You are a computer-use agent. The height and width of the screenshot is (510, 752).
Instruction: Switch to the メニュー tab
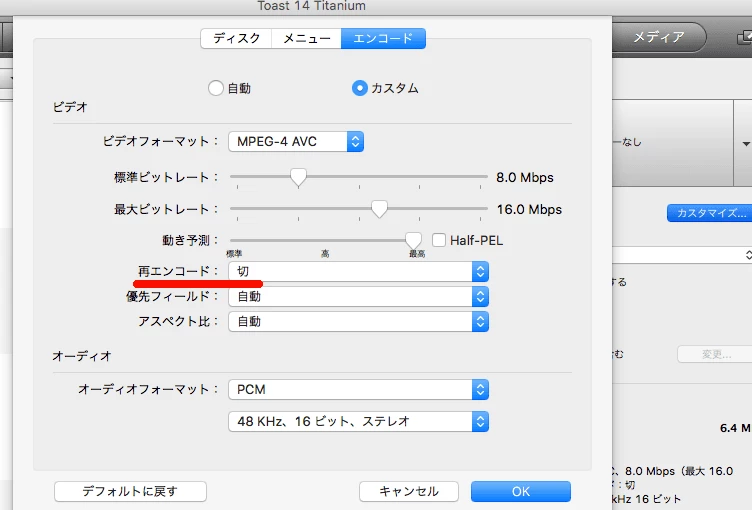pos(306,38)
